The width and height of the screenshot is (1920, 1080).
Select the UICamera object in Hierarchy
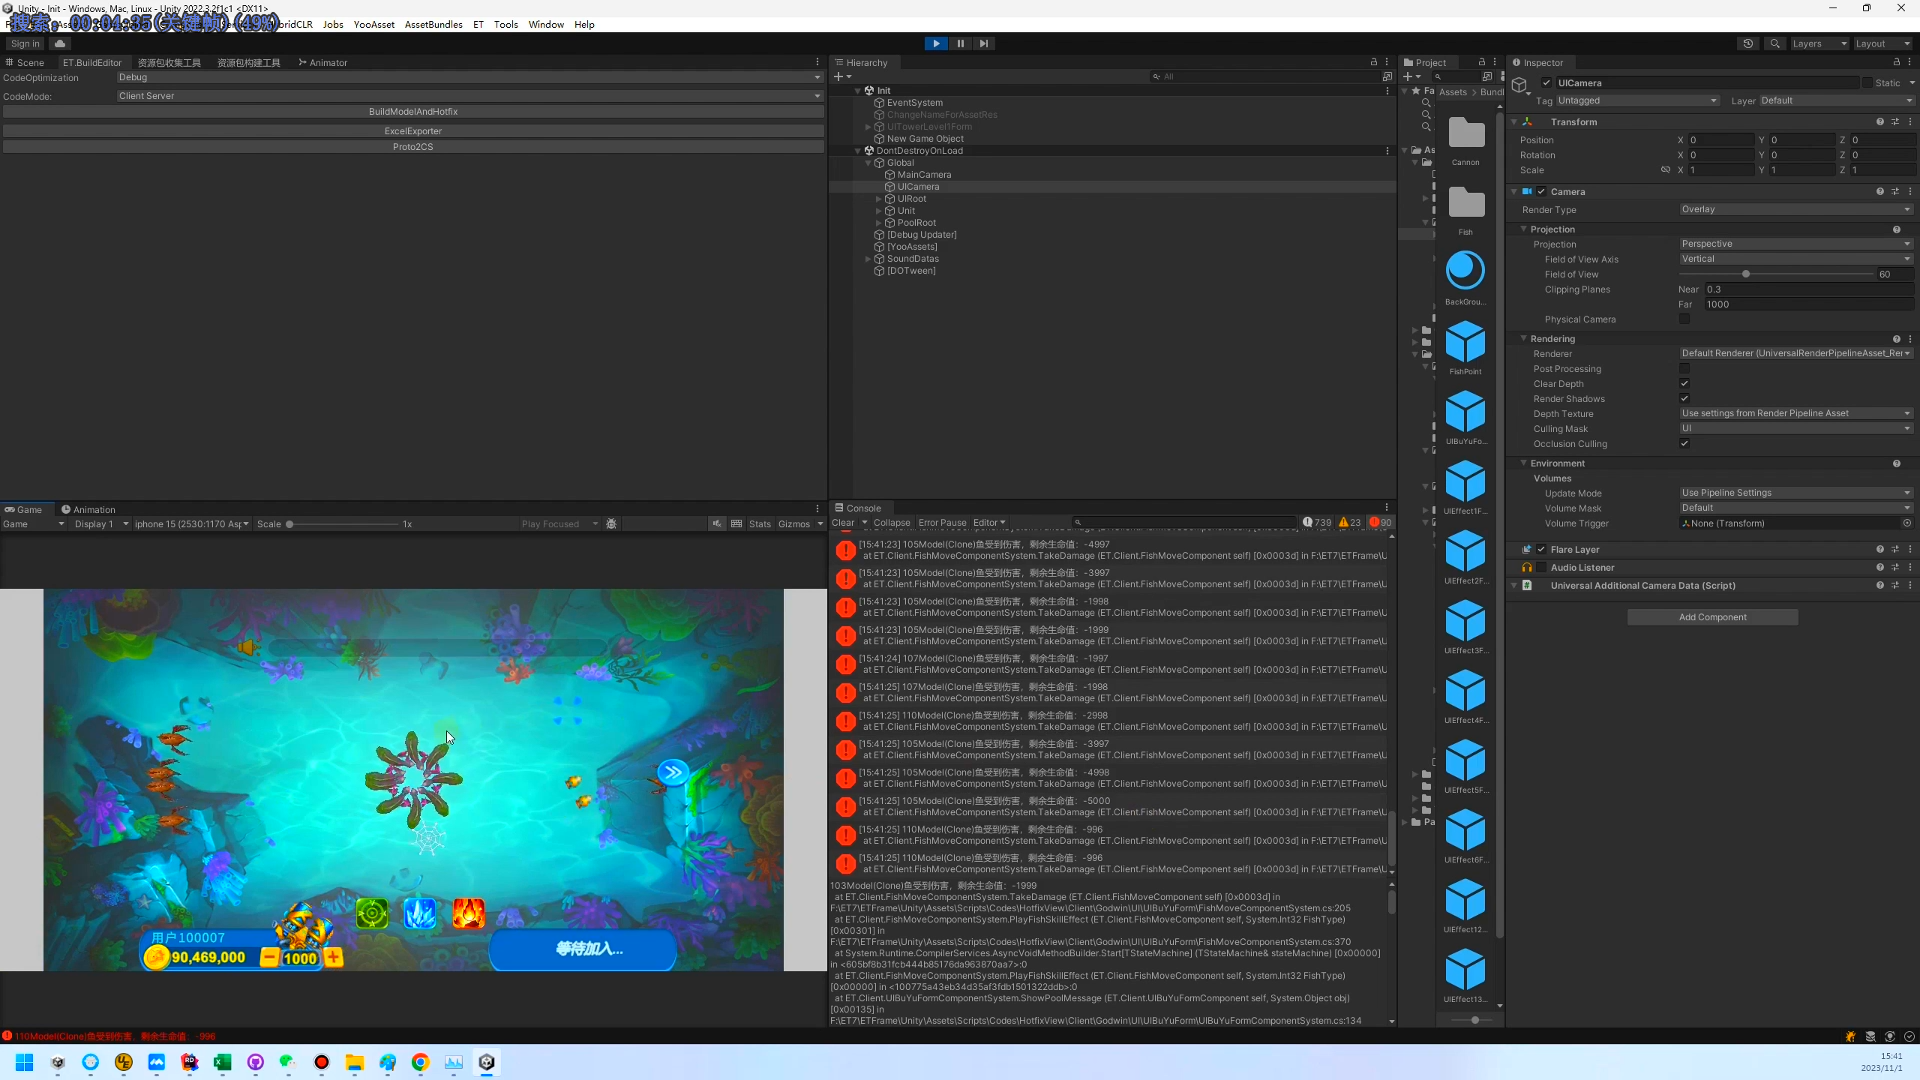[919, 186]
